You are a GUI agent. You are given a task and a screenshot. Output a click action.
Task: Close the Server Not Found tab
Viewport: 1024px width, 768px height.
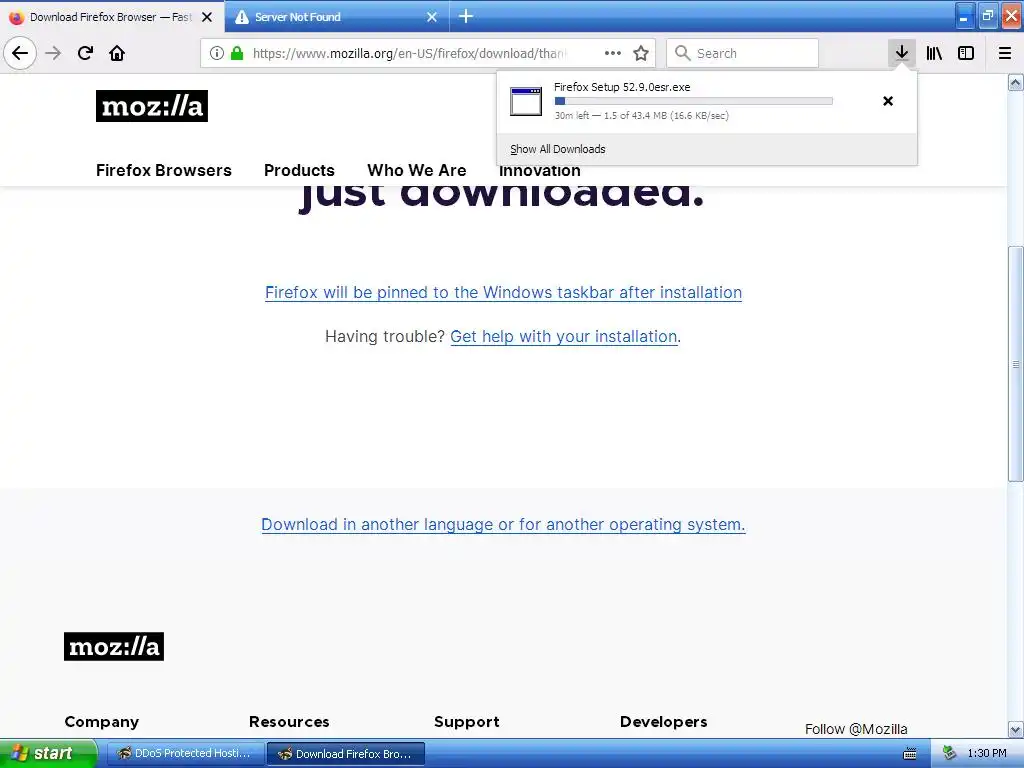[x=432, y=17]
